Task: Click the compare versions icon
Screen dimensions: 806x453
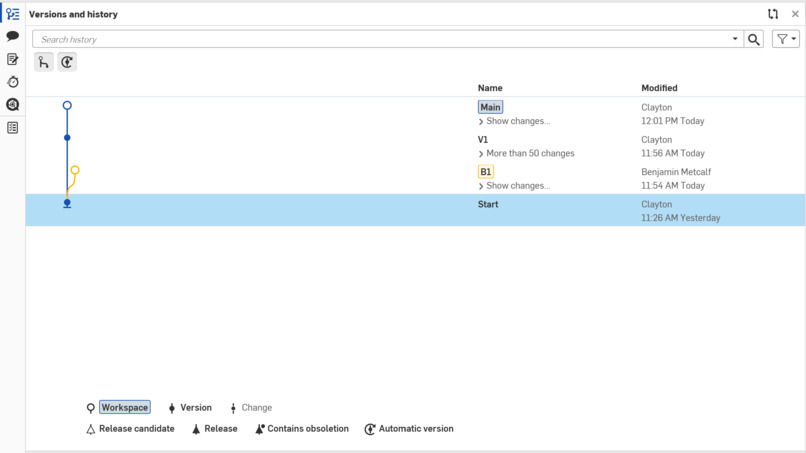Action: point(773,14)
